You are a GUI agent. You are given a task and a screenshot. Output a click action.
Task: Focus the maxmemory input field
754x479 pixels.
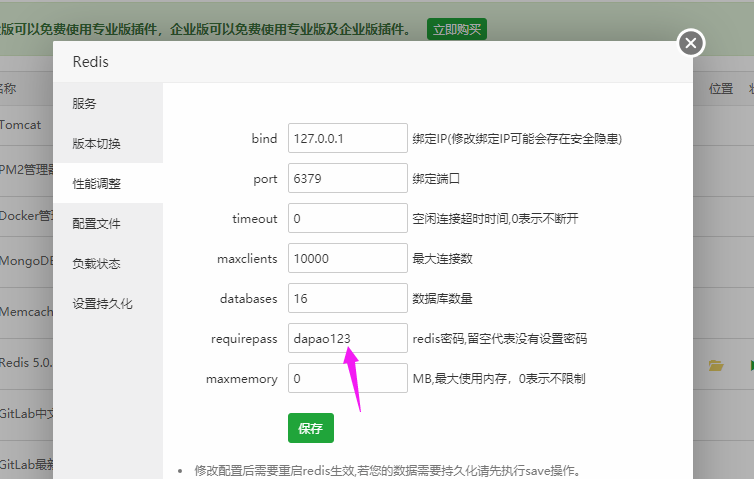click(x=348, y=378)
